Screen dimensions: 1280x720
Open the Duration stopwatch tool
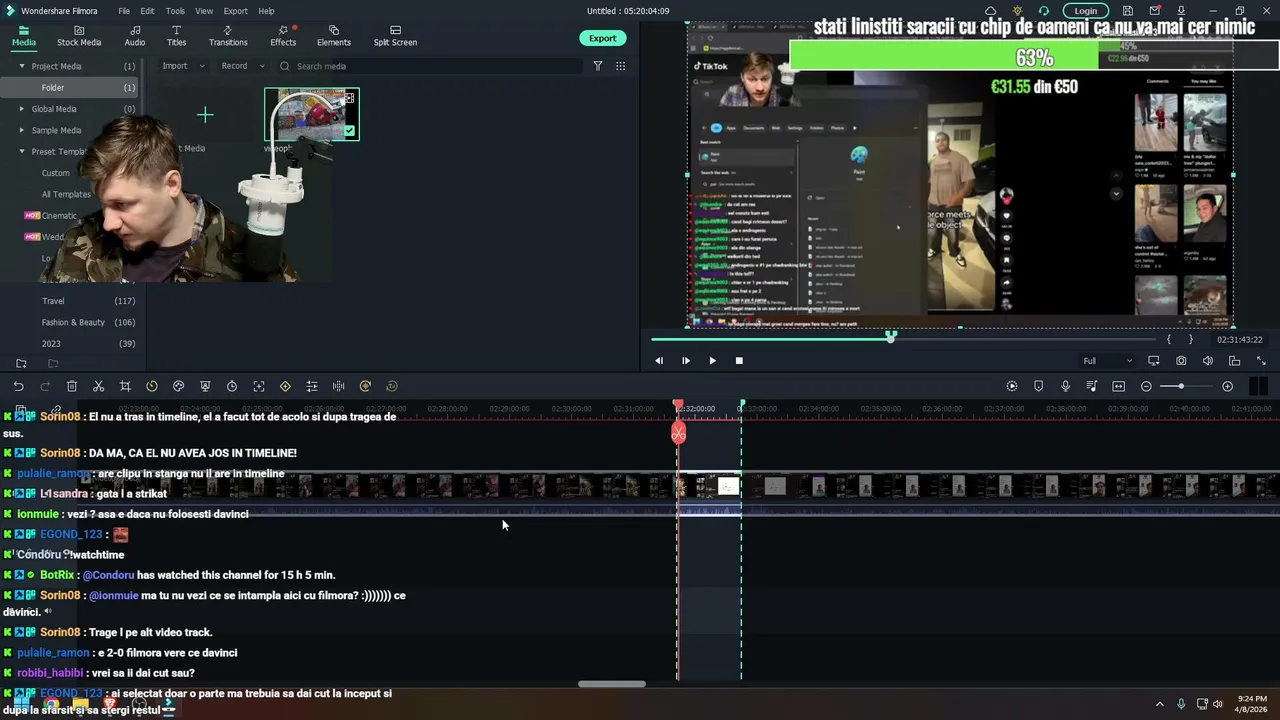click(x=232, y=386)
